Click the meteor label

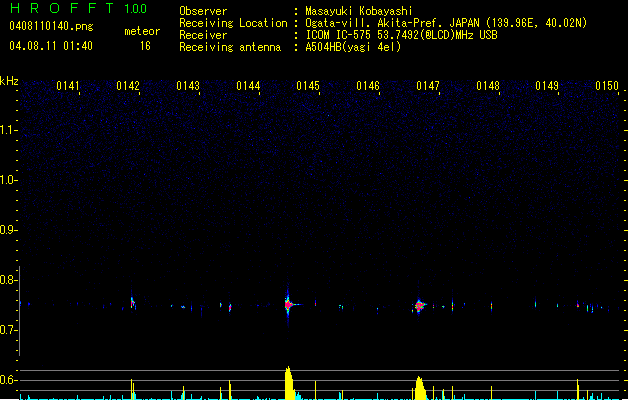coord(142,31)
